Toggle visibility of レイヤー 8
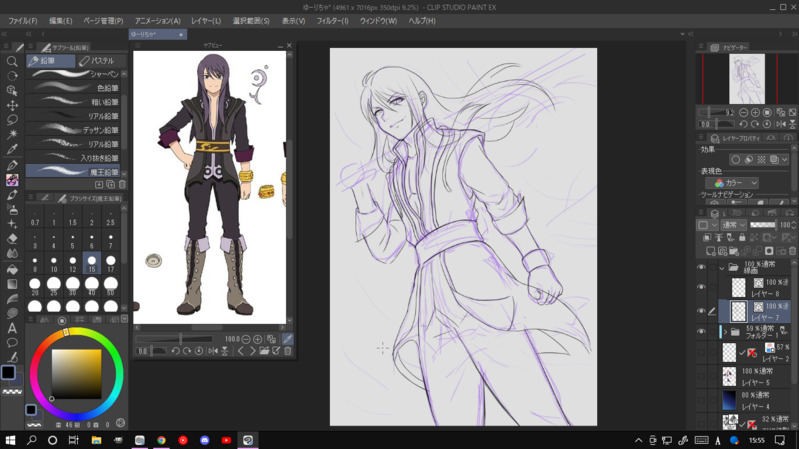Screen dimensions: 799x449 [701, 288]
